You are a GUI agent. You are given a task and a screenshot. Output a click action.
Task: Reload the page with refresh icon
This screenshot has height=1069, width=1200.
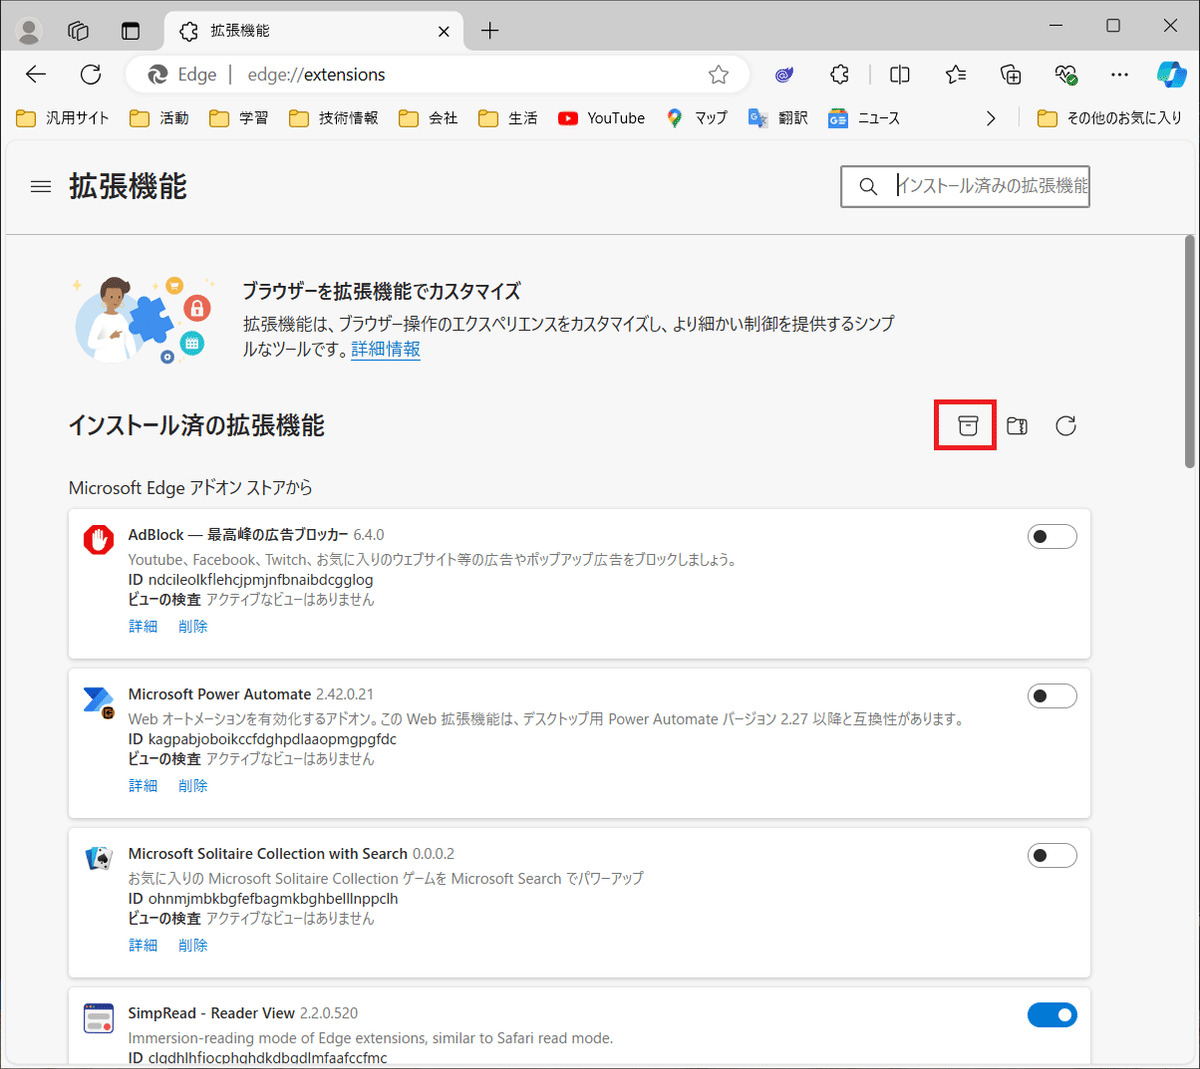pyautogui.click(x=91, y=74)
